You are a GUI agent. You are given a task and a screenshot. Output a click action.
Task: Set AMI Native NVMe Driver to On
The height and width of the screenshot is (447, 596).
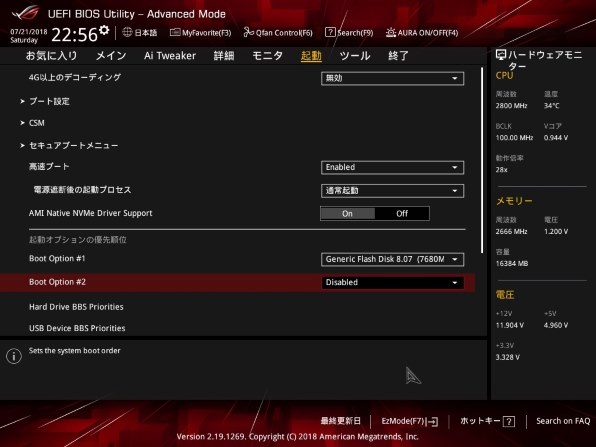point(347,214)
